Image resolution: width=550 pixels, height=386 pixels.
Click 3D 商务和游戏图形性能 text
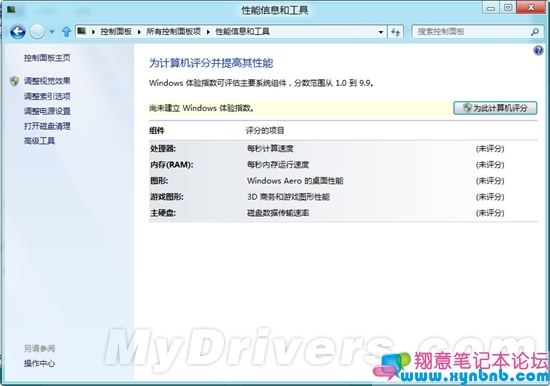click(288, 197)
